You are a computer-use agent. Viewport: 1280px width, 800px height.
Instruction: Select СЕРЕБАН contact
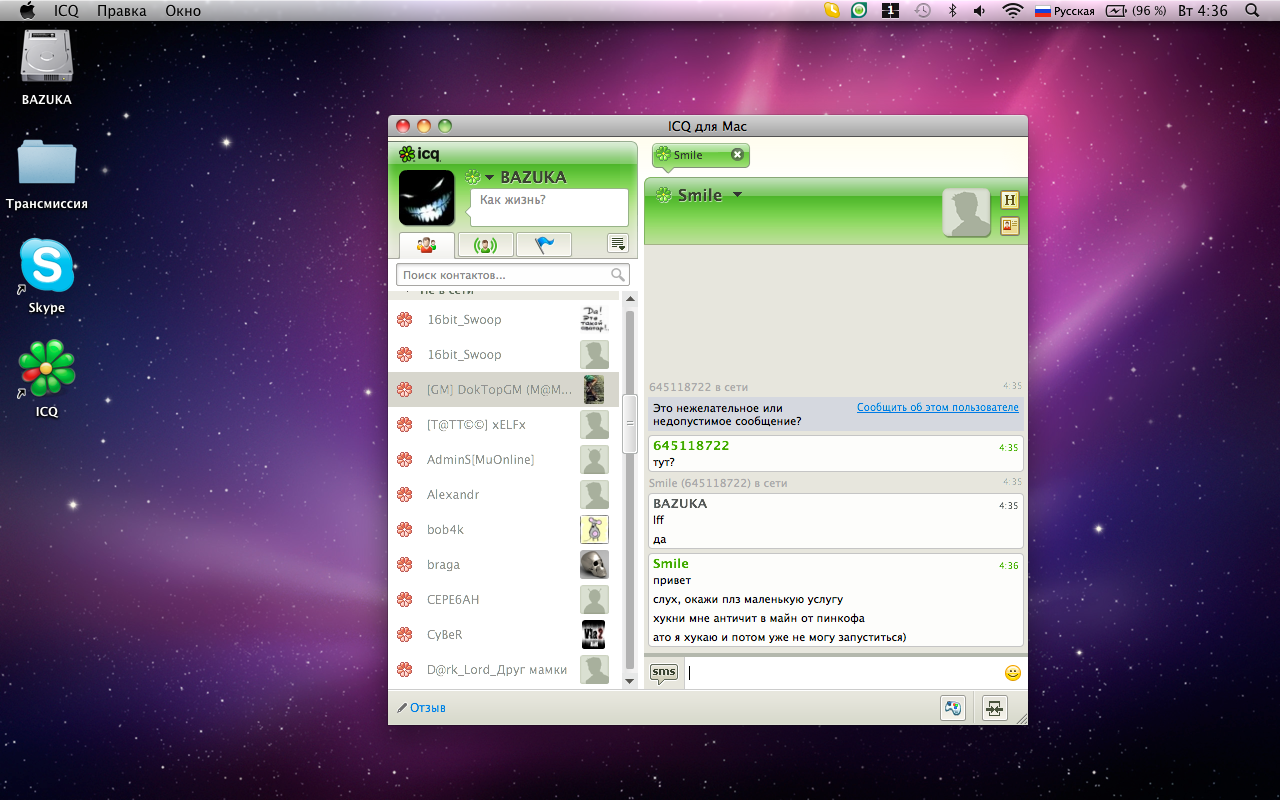(504, 599)
